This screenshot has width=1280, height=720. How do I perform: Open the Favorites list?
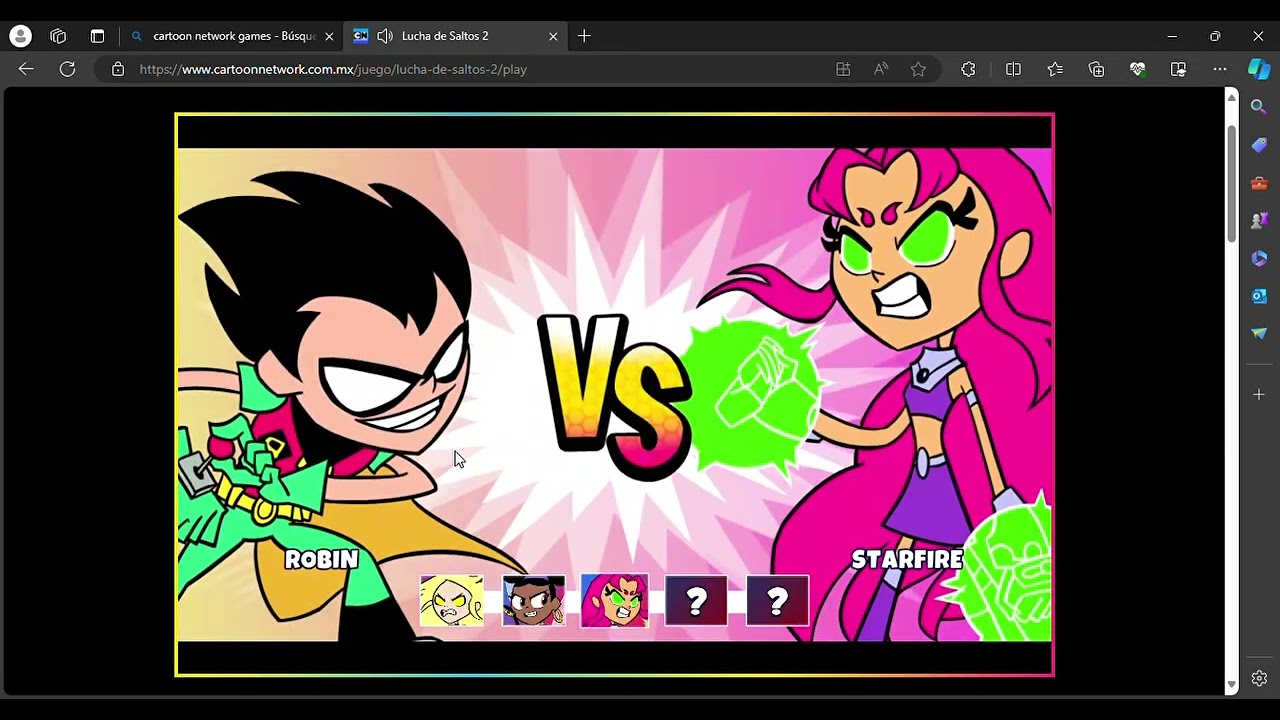point(1055,69)
